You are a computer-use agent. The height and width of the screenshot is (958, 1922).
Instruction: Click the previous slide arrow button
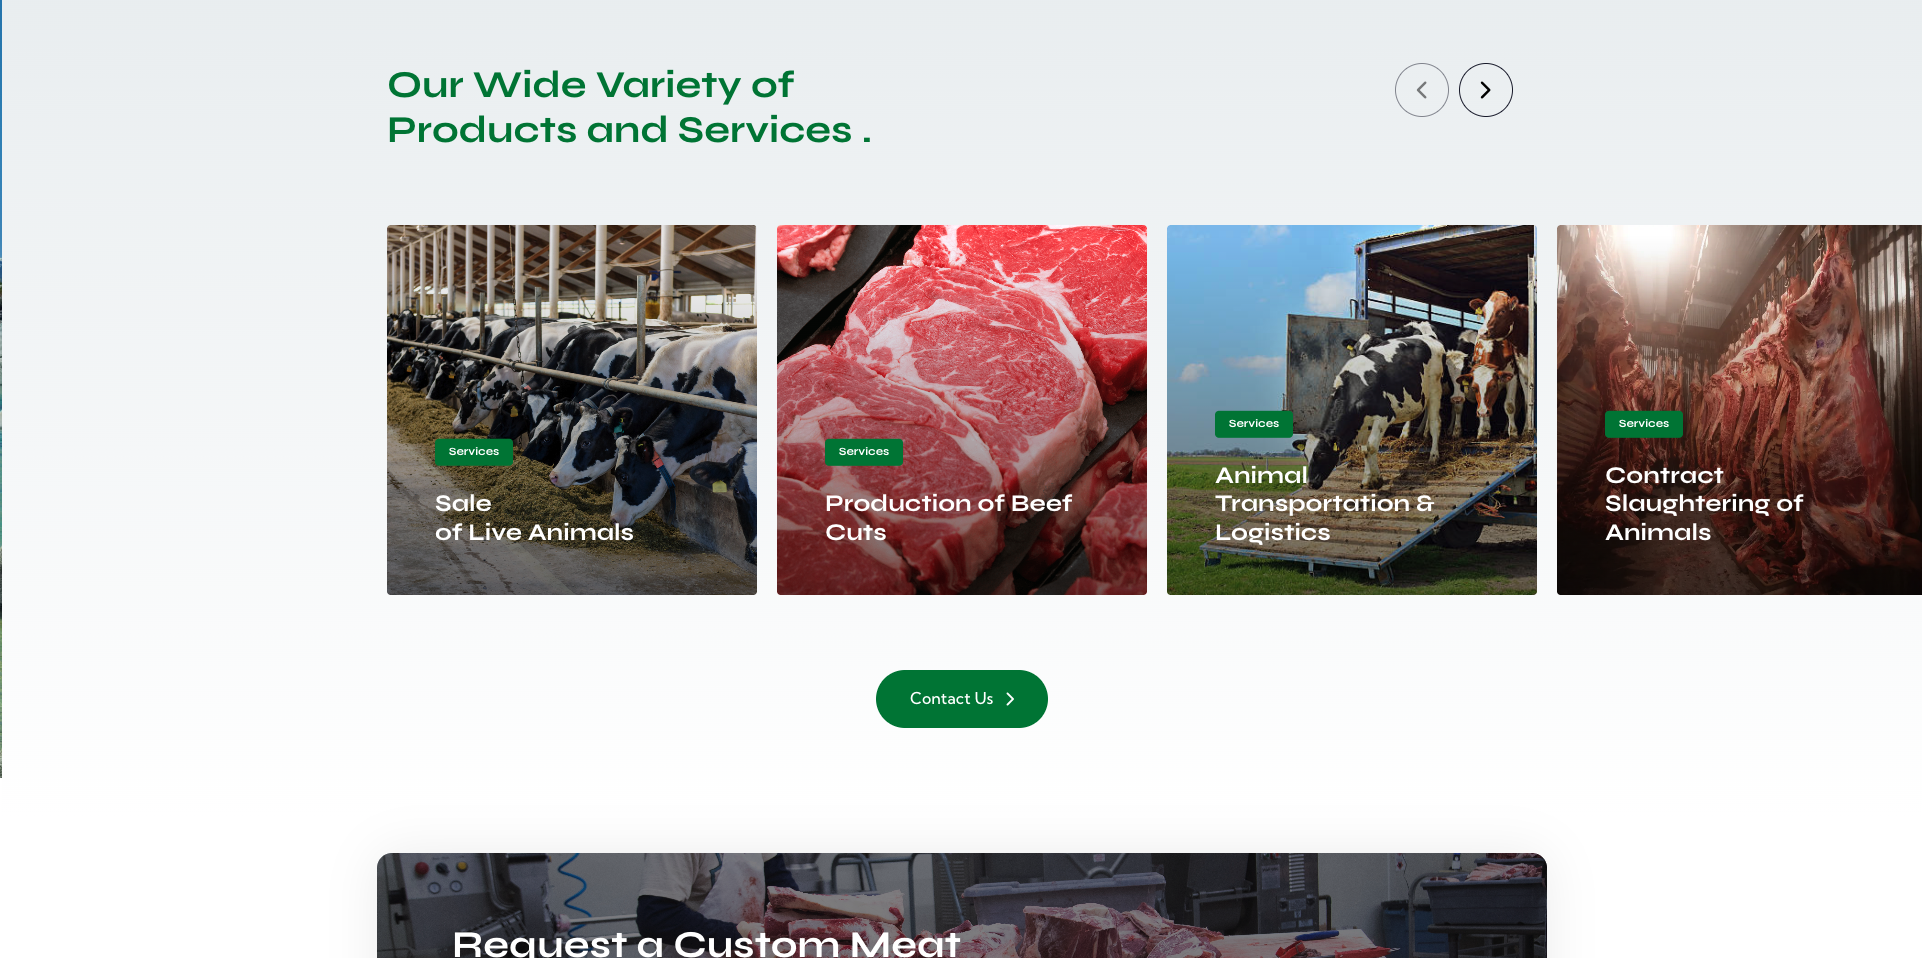[1421, 90]
